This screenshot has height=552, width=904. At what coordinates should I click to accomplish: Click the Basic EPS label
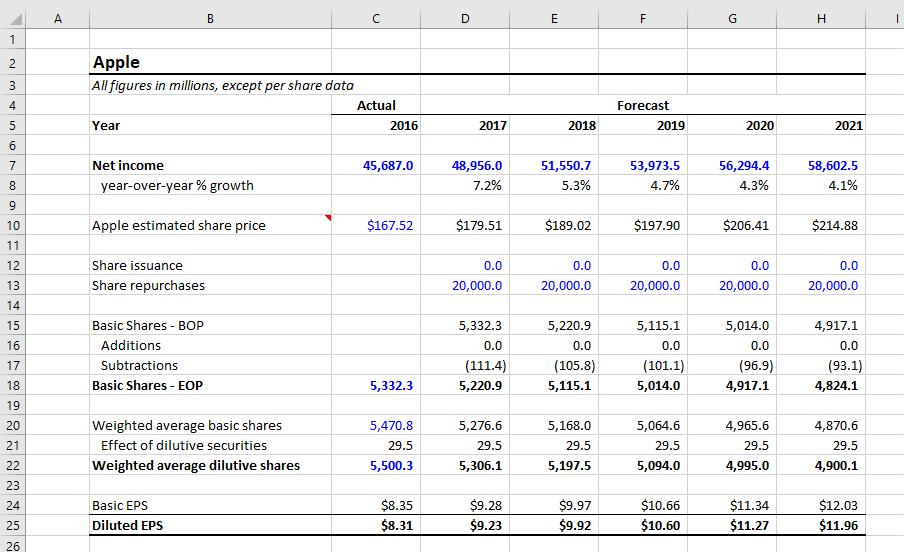120,505
